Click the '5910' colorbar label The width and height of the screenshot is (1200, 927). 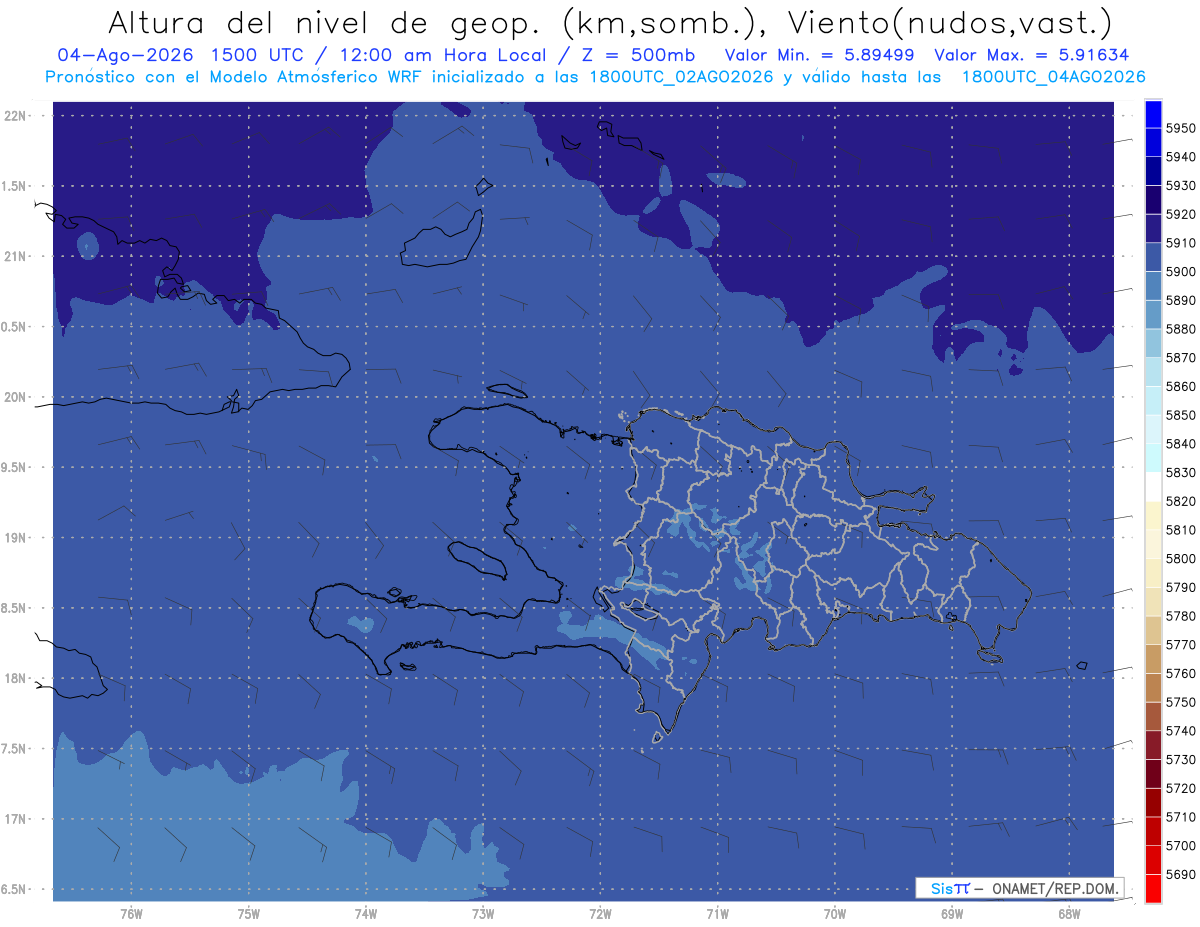(x=1180, y=243)
